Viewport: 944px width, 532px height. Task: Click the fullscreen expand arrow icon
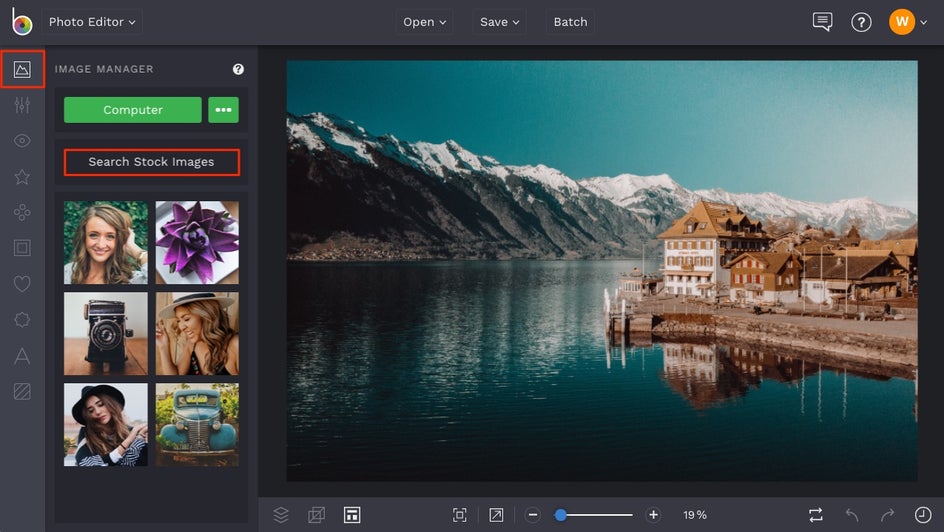[x=496, y=515]
